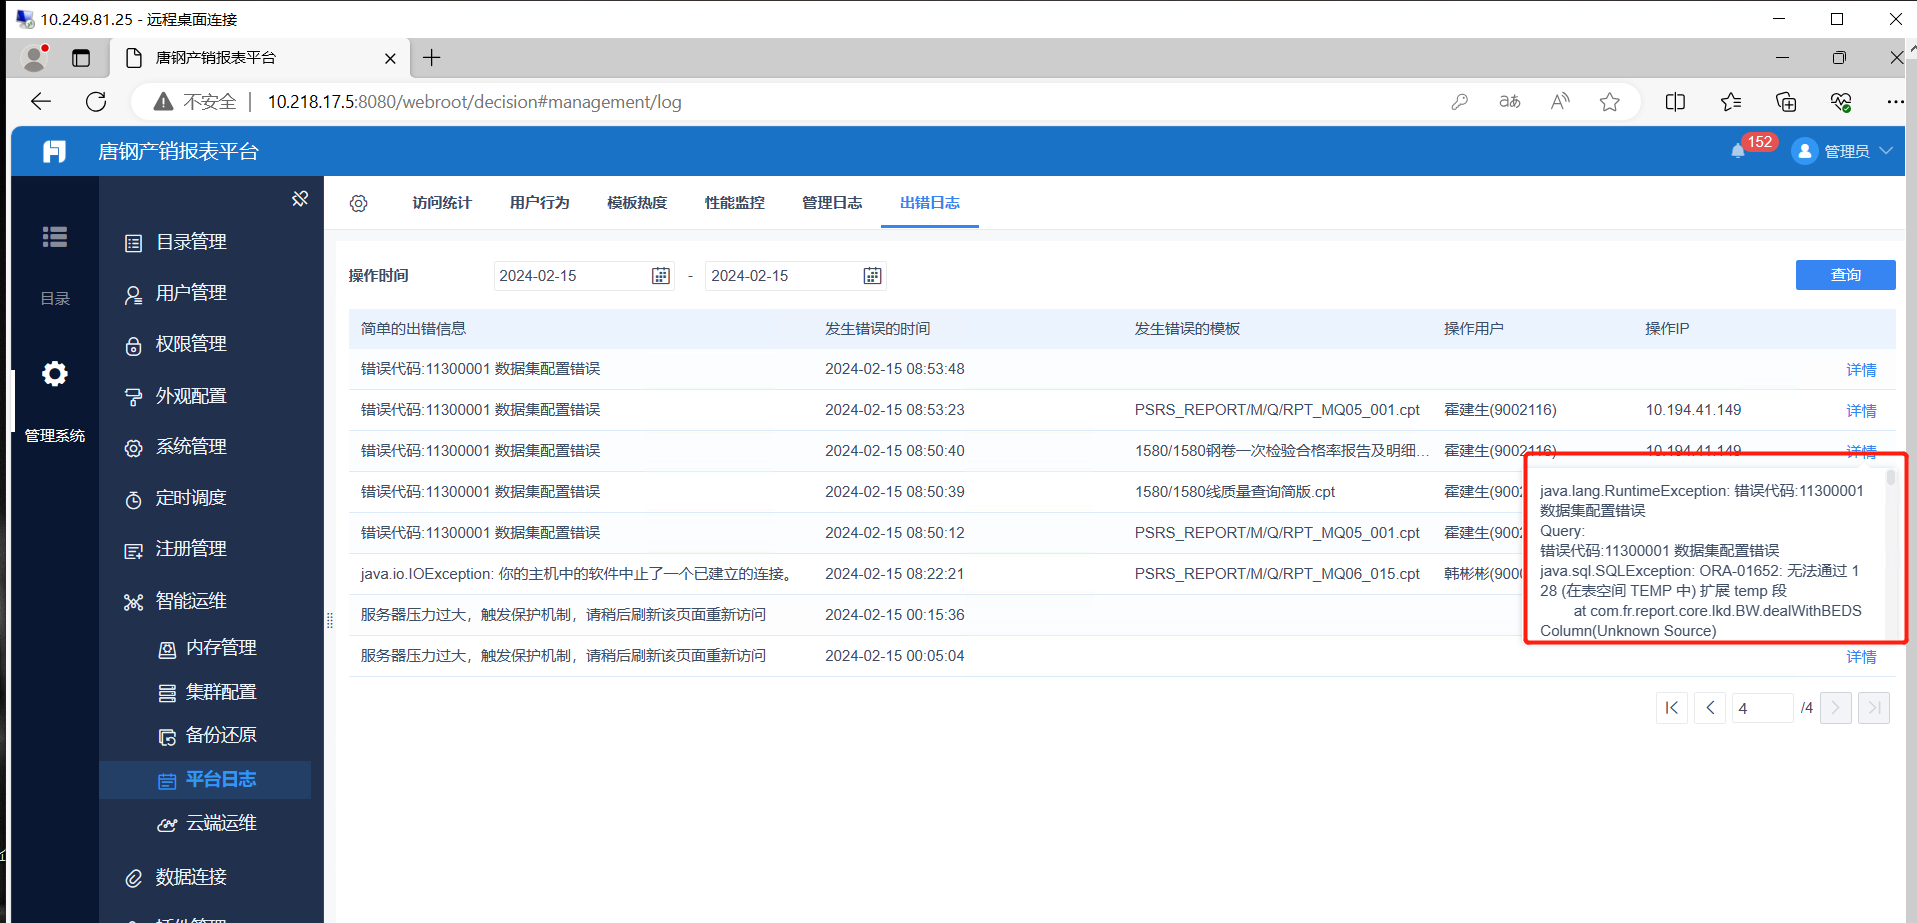Open 用户管理 in the side menu

pos(191,293)
